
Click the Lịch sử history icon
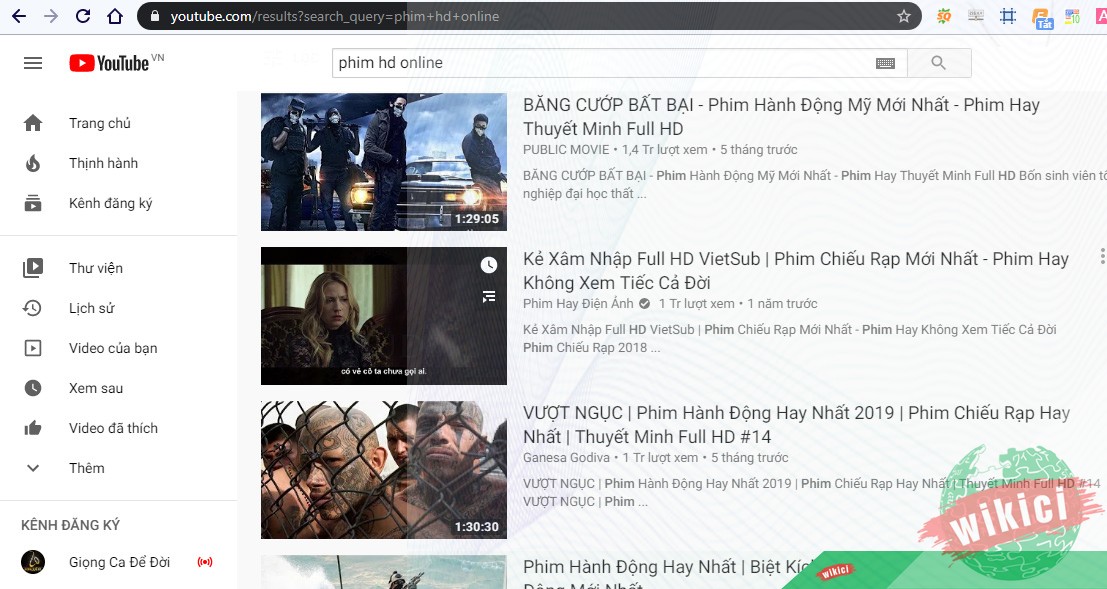tap(32, 308)
